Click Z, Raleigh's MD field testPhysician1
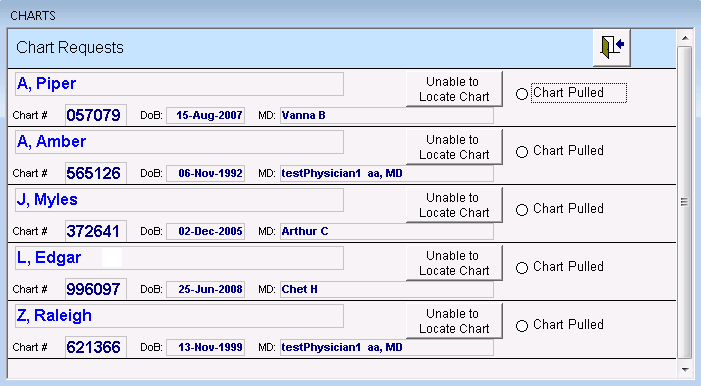 pos(387,347)
